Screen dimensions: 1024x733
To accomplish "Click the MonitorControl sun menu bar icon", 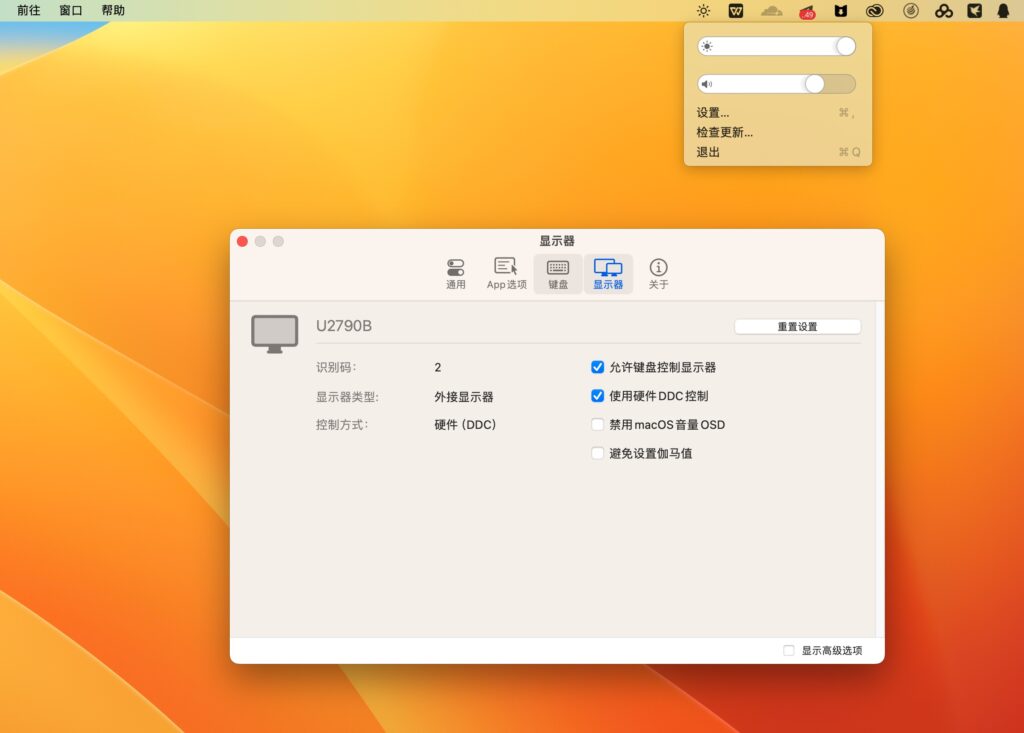I will 703,11.
